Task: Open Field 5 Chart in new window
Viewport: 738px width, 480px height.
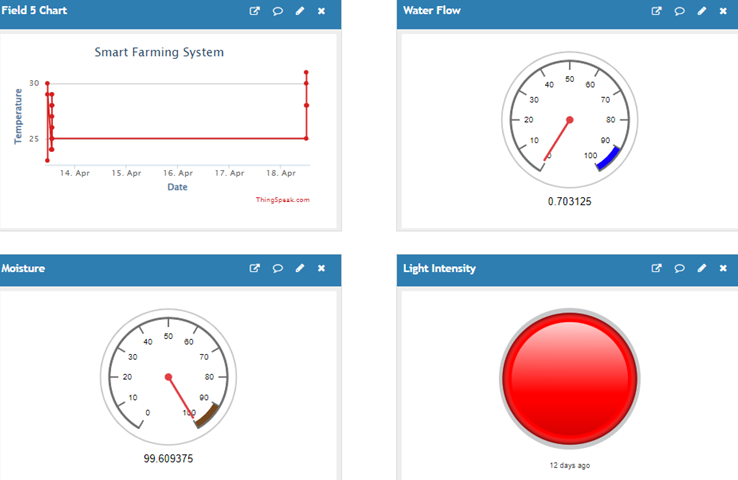Action: tap(255, 11)
